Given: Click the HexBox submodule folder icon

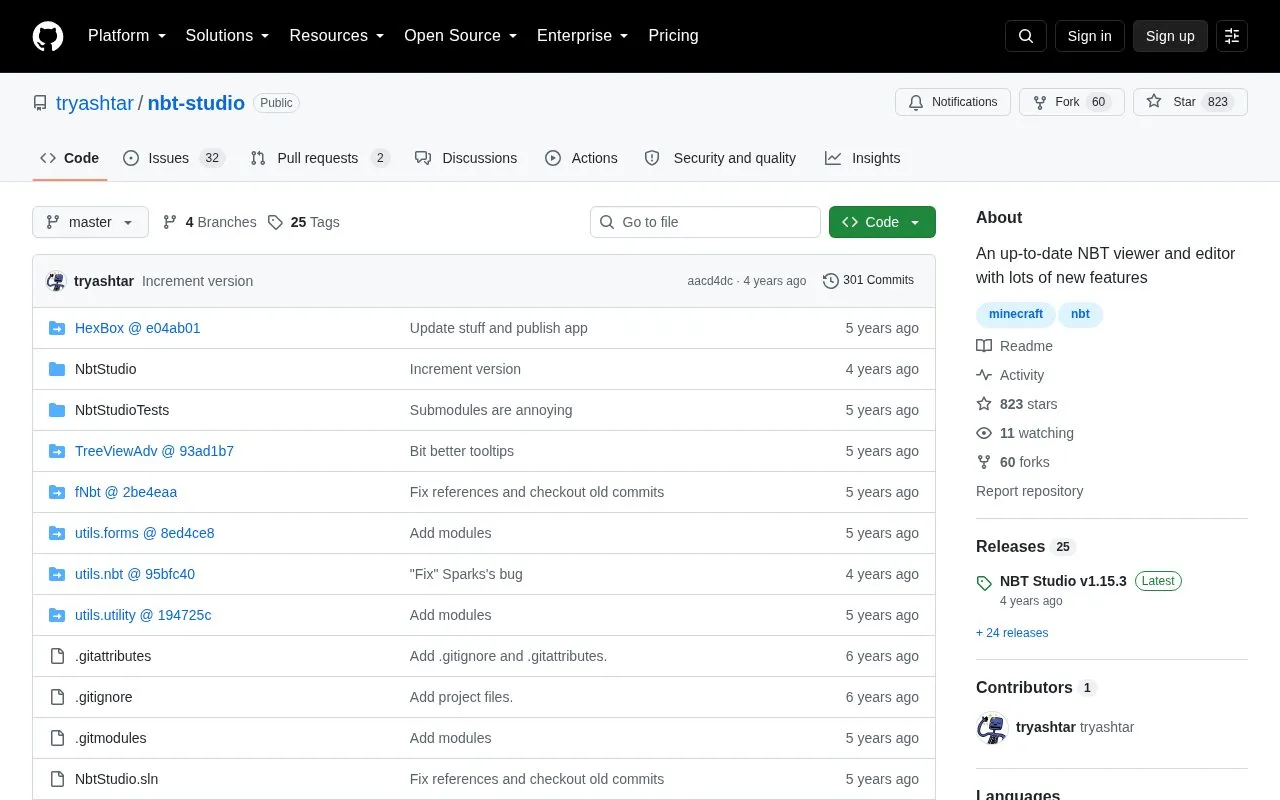Looking at the screenshot, I should click(x=57, y=328).
